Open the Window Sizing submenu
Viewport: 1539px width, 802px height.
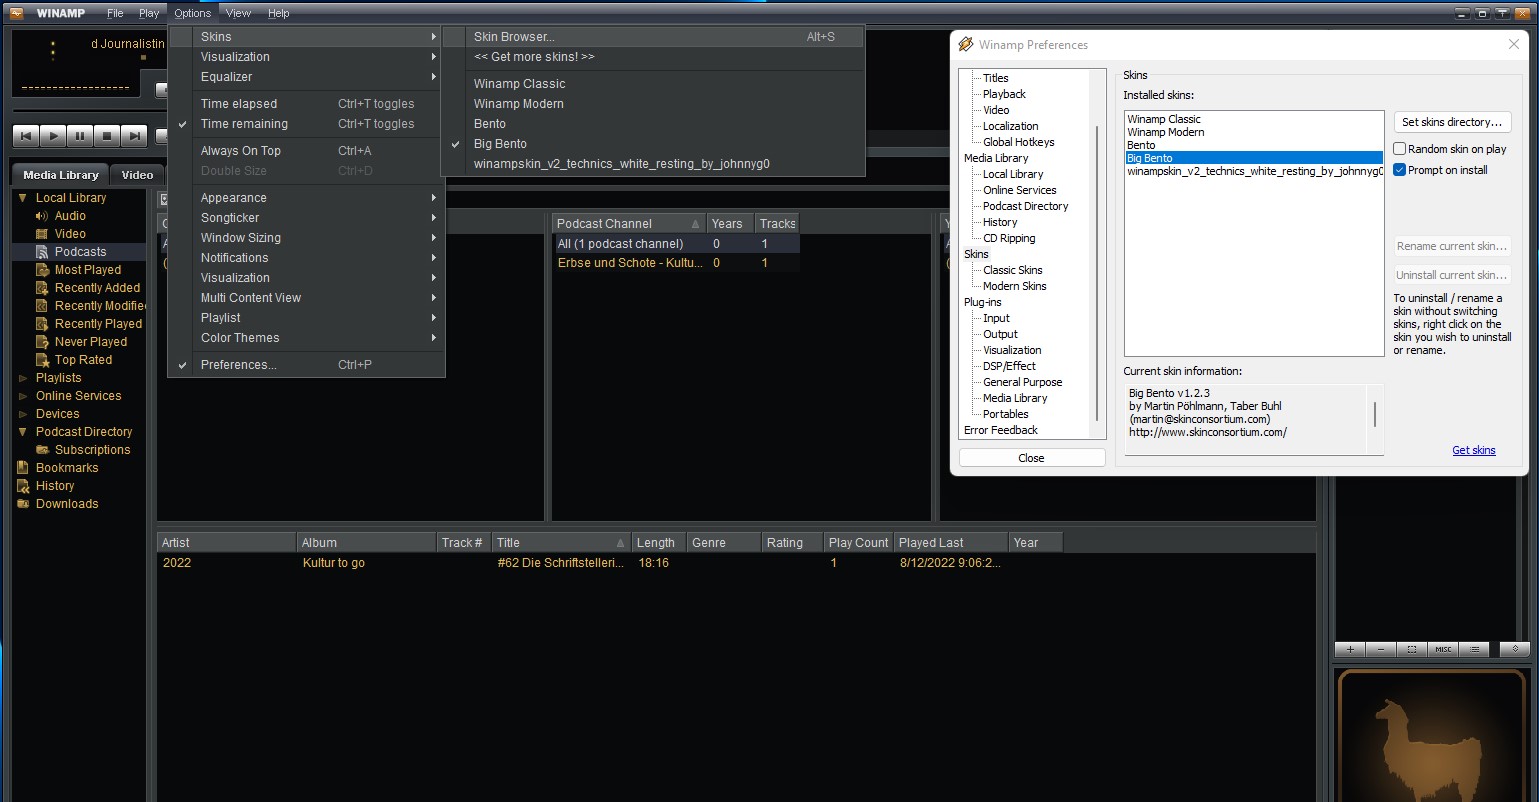click(x=306, y=238)
